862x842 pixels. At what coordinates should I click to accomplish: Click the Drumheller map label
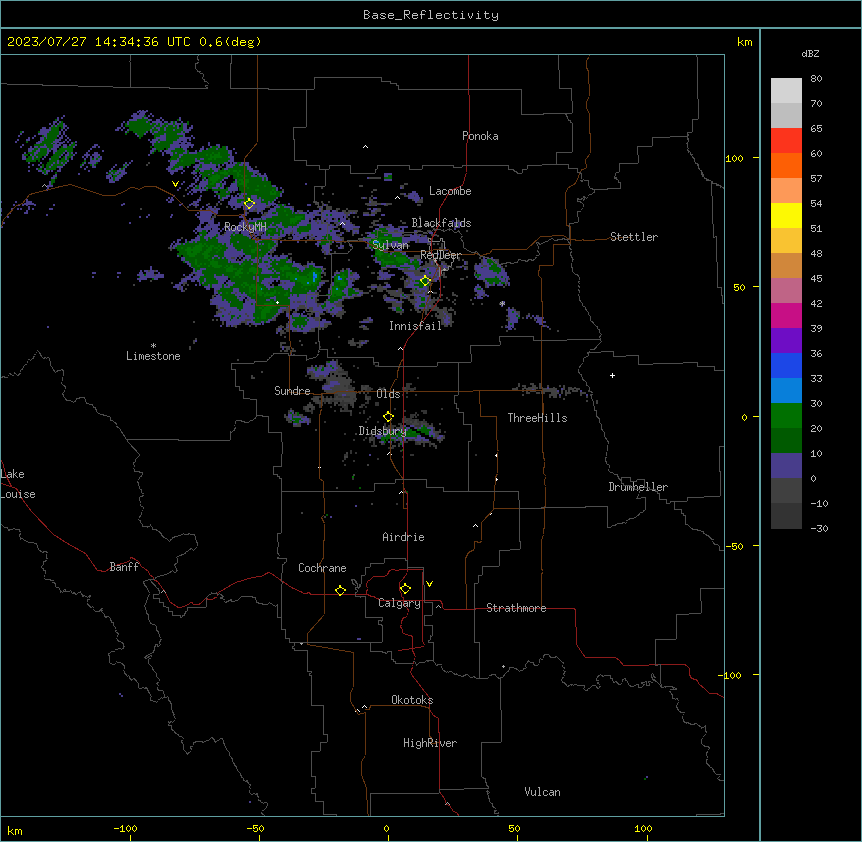coord(638,487)
